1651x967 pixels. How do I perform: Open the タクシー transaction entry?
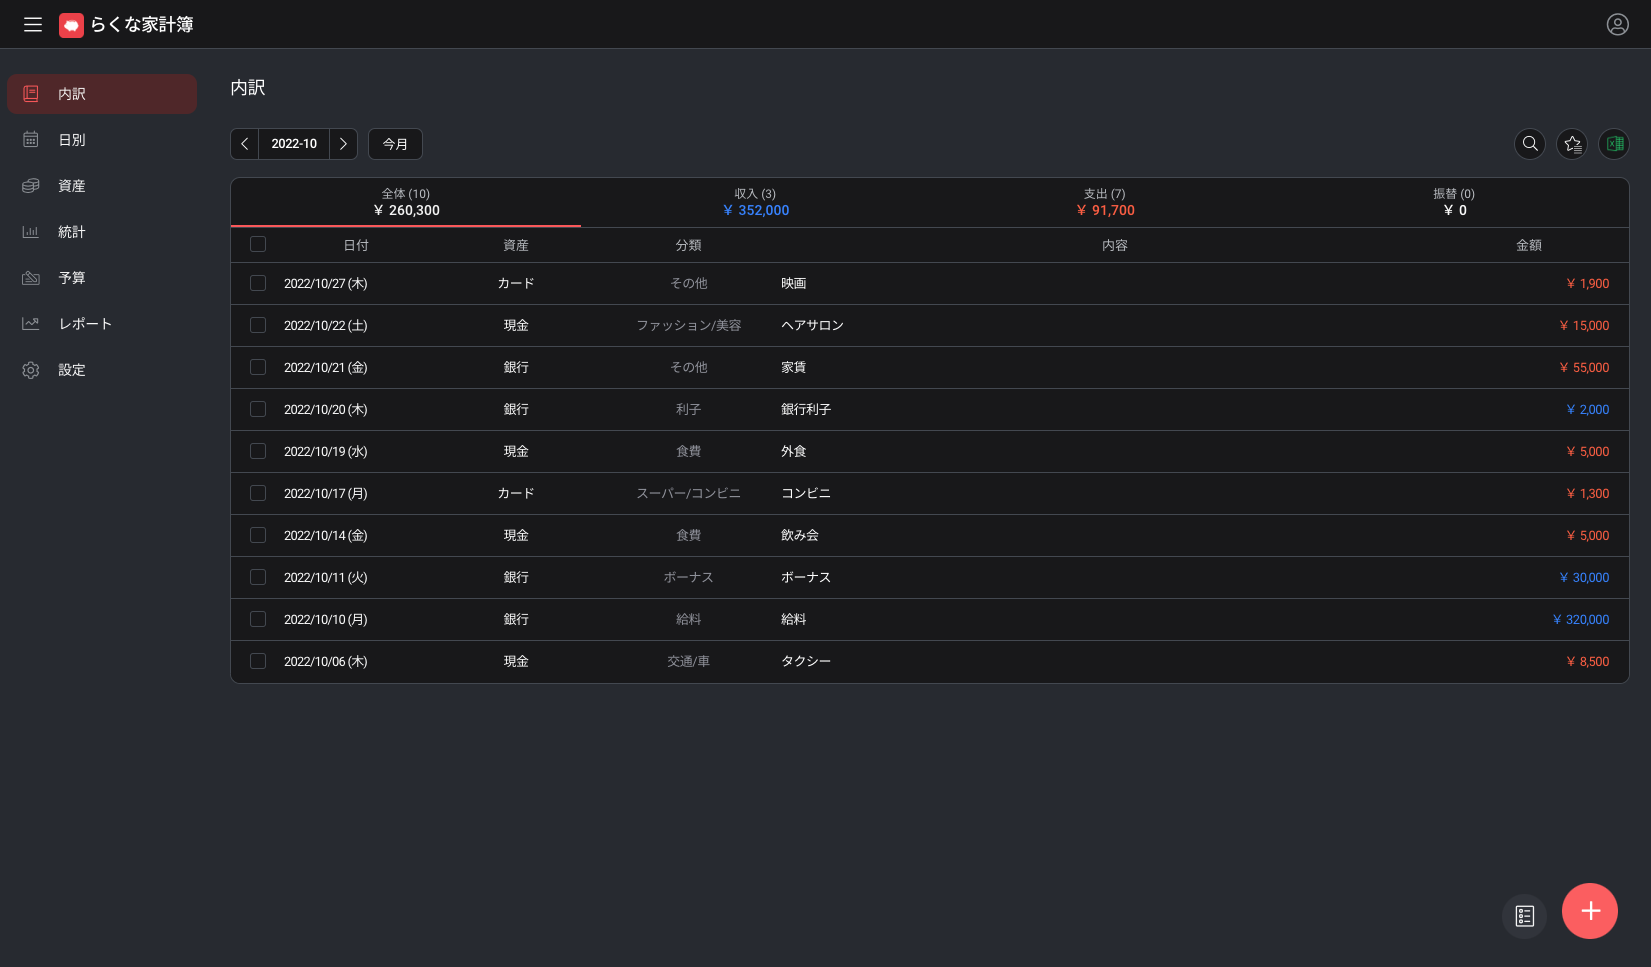(x=806, y=661)
